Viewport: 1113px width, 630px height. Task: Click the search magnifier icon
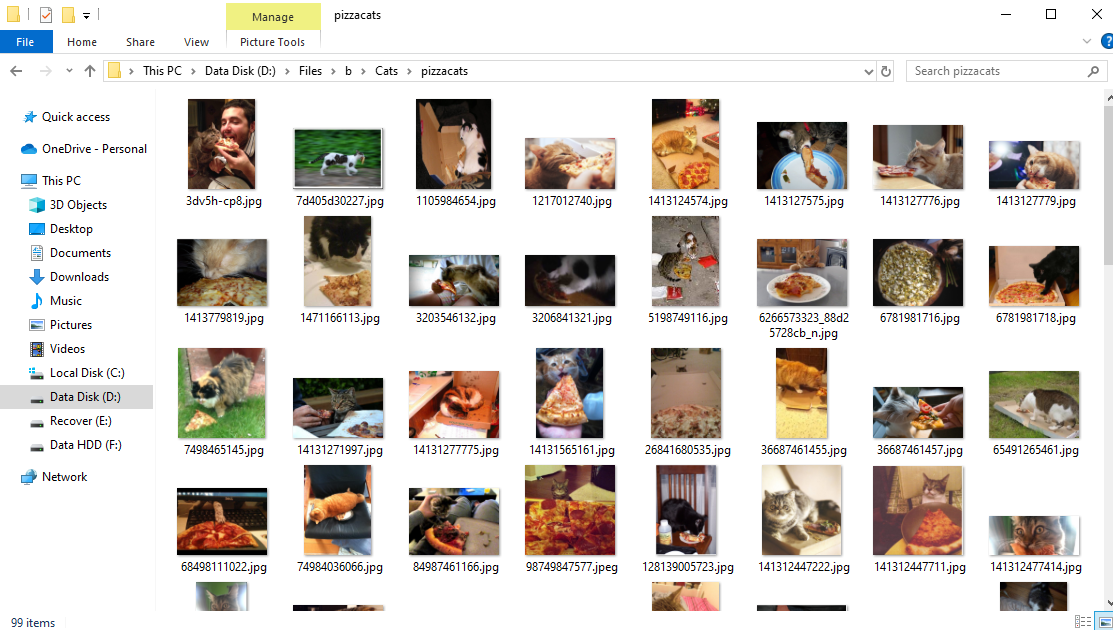point(1093,71)
